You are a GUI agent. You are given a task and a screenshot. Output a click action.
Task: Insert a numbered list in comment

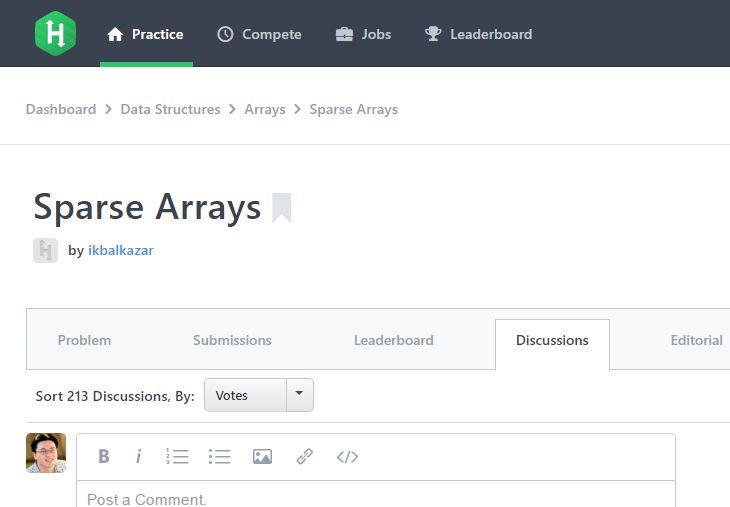(177, 456)
